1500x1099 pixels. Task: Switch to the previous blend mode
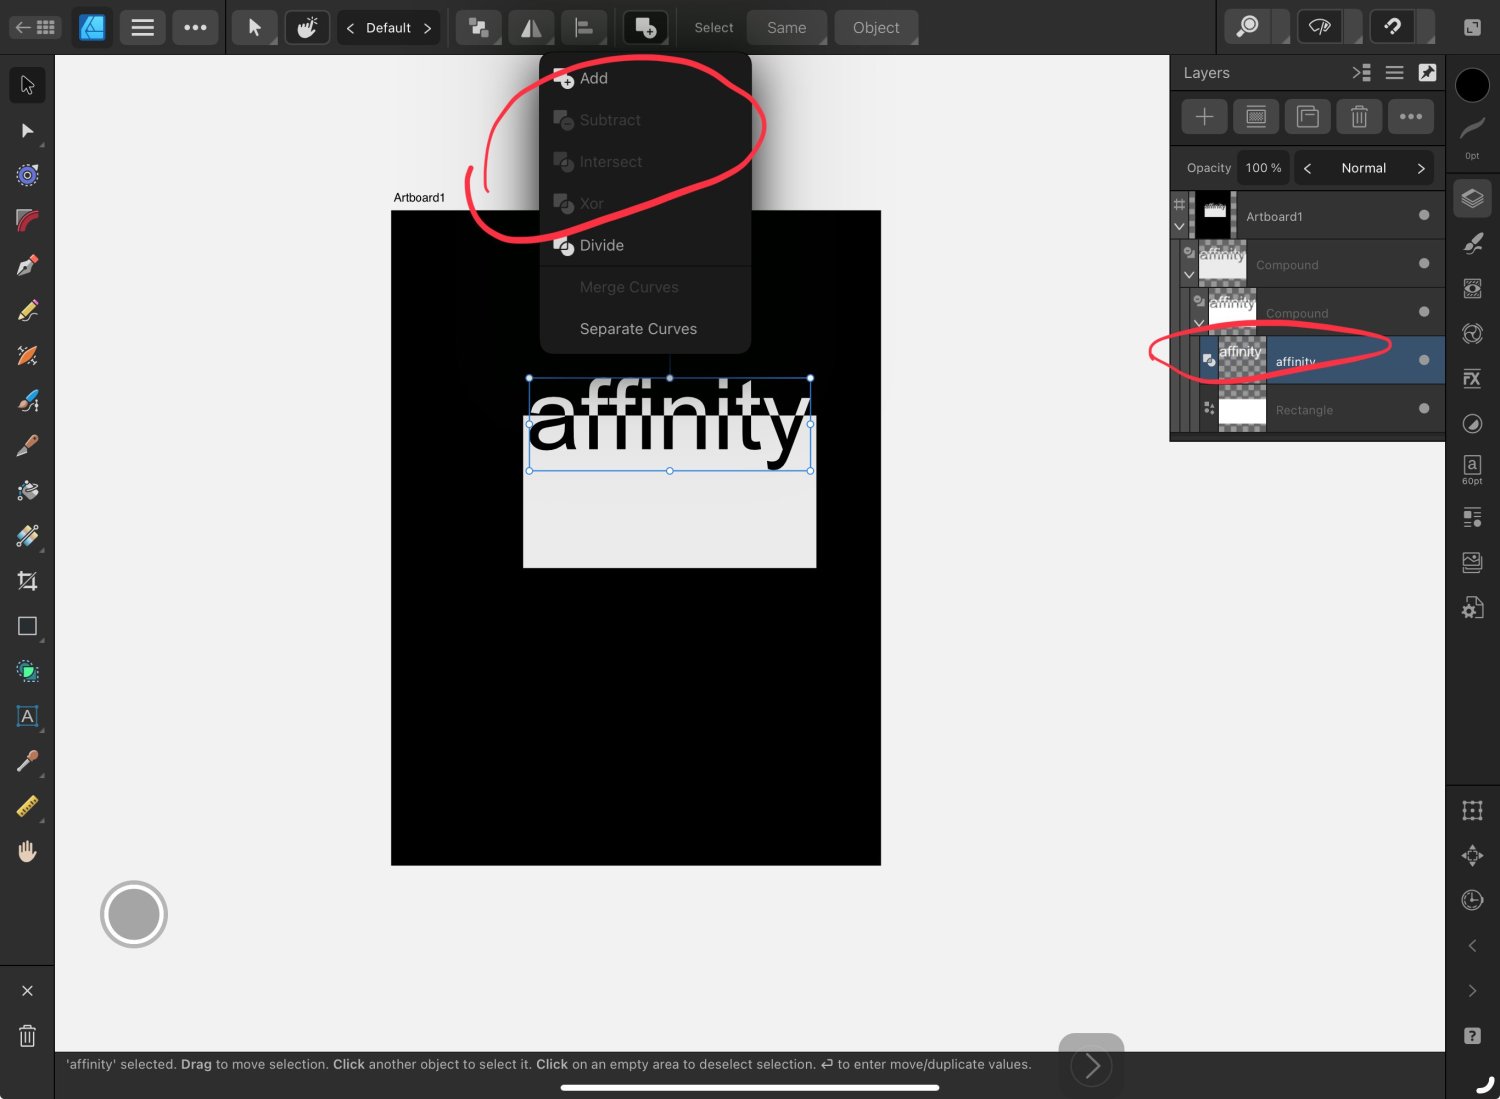pos(1307,168)
